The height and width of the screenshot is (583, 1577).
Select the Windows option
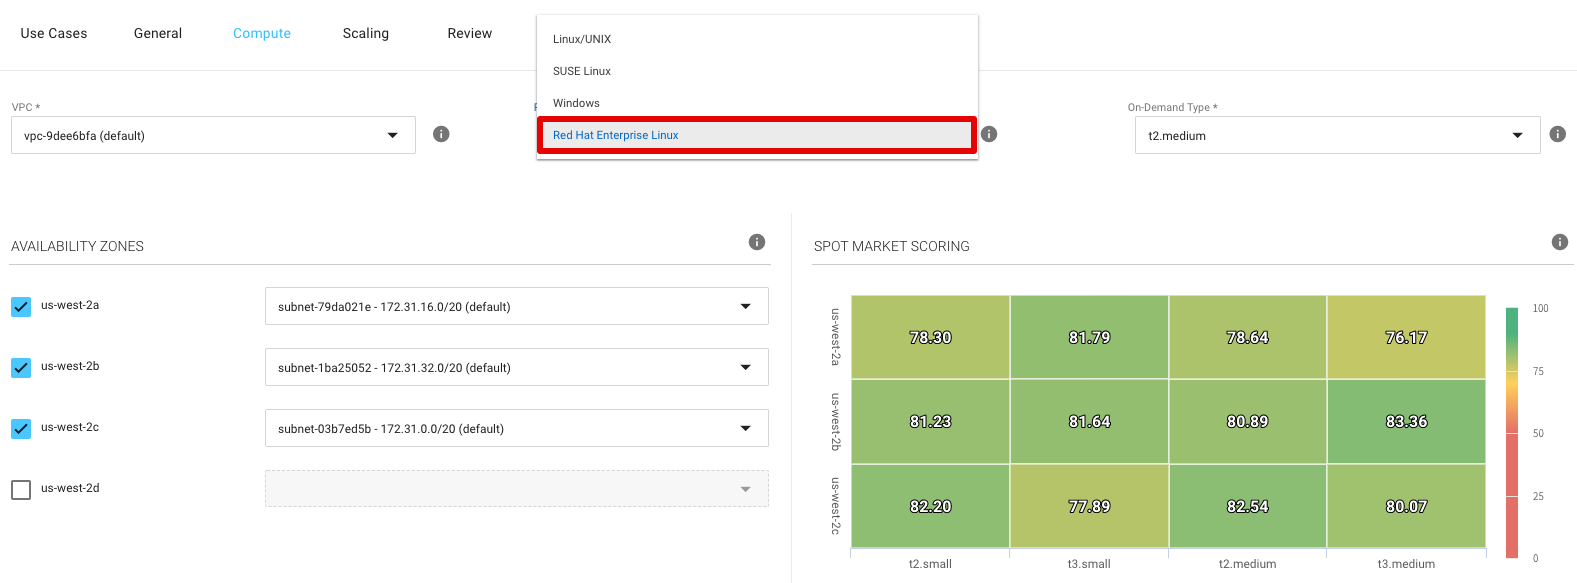pyautogui.click(x=576, y=103)
